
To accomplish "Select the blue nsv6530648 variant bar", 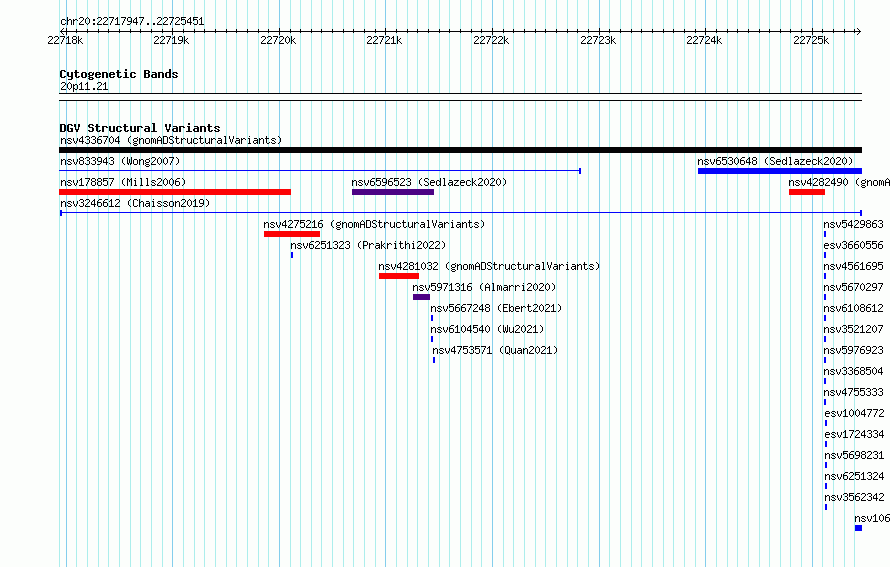I will 780,171.
